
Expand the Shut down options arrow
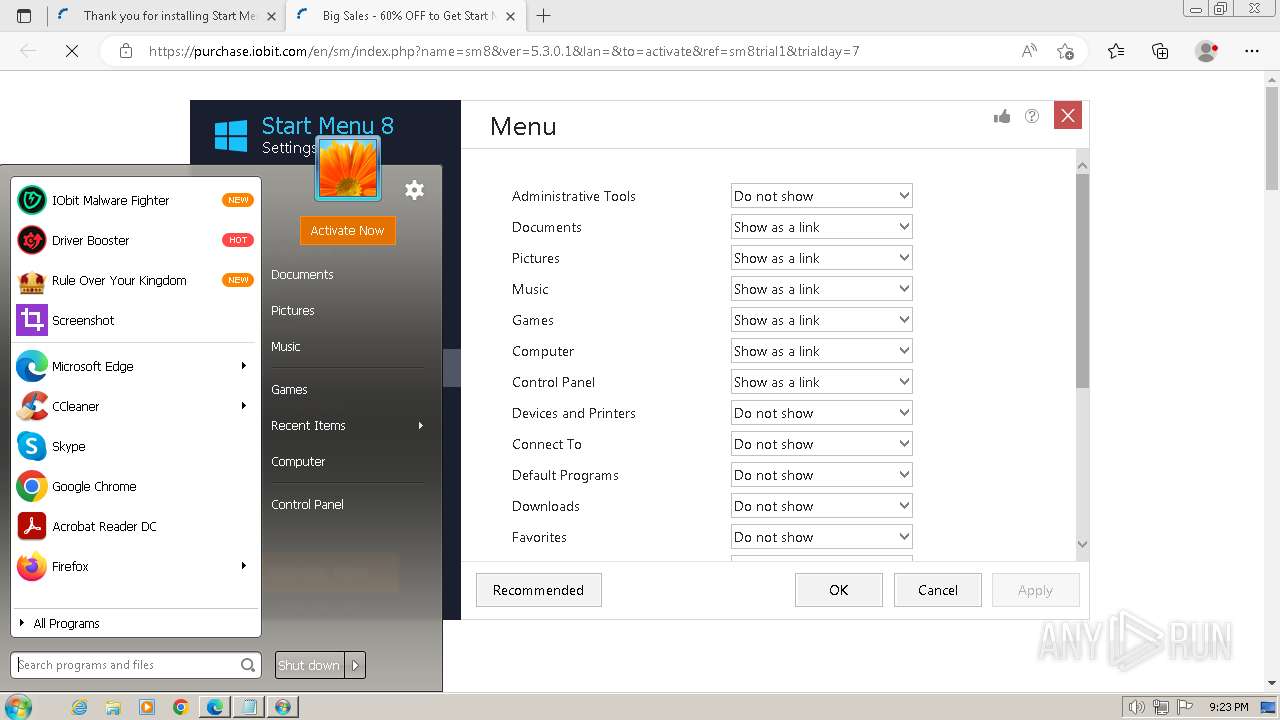(355, 665)
